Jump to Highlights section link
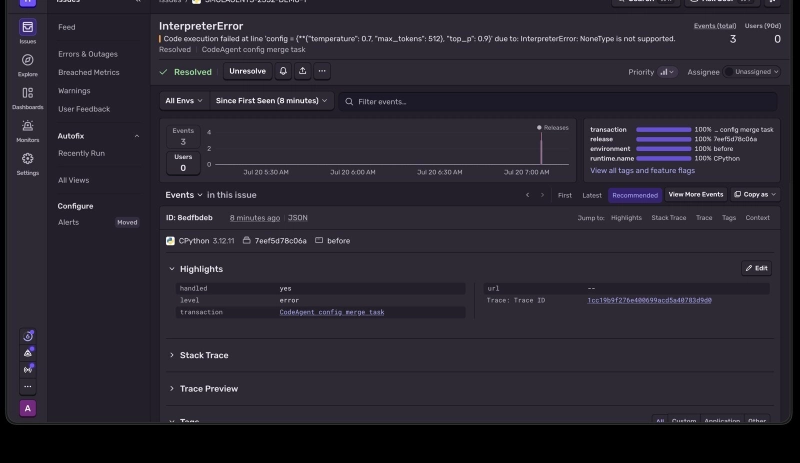The height and width of the screenshot is (463, 800). click(x=626, y=218)
